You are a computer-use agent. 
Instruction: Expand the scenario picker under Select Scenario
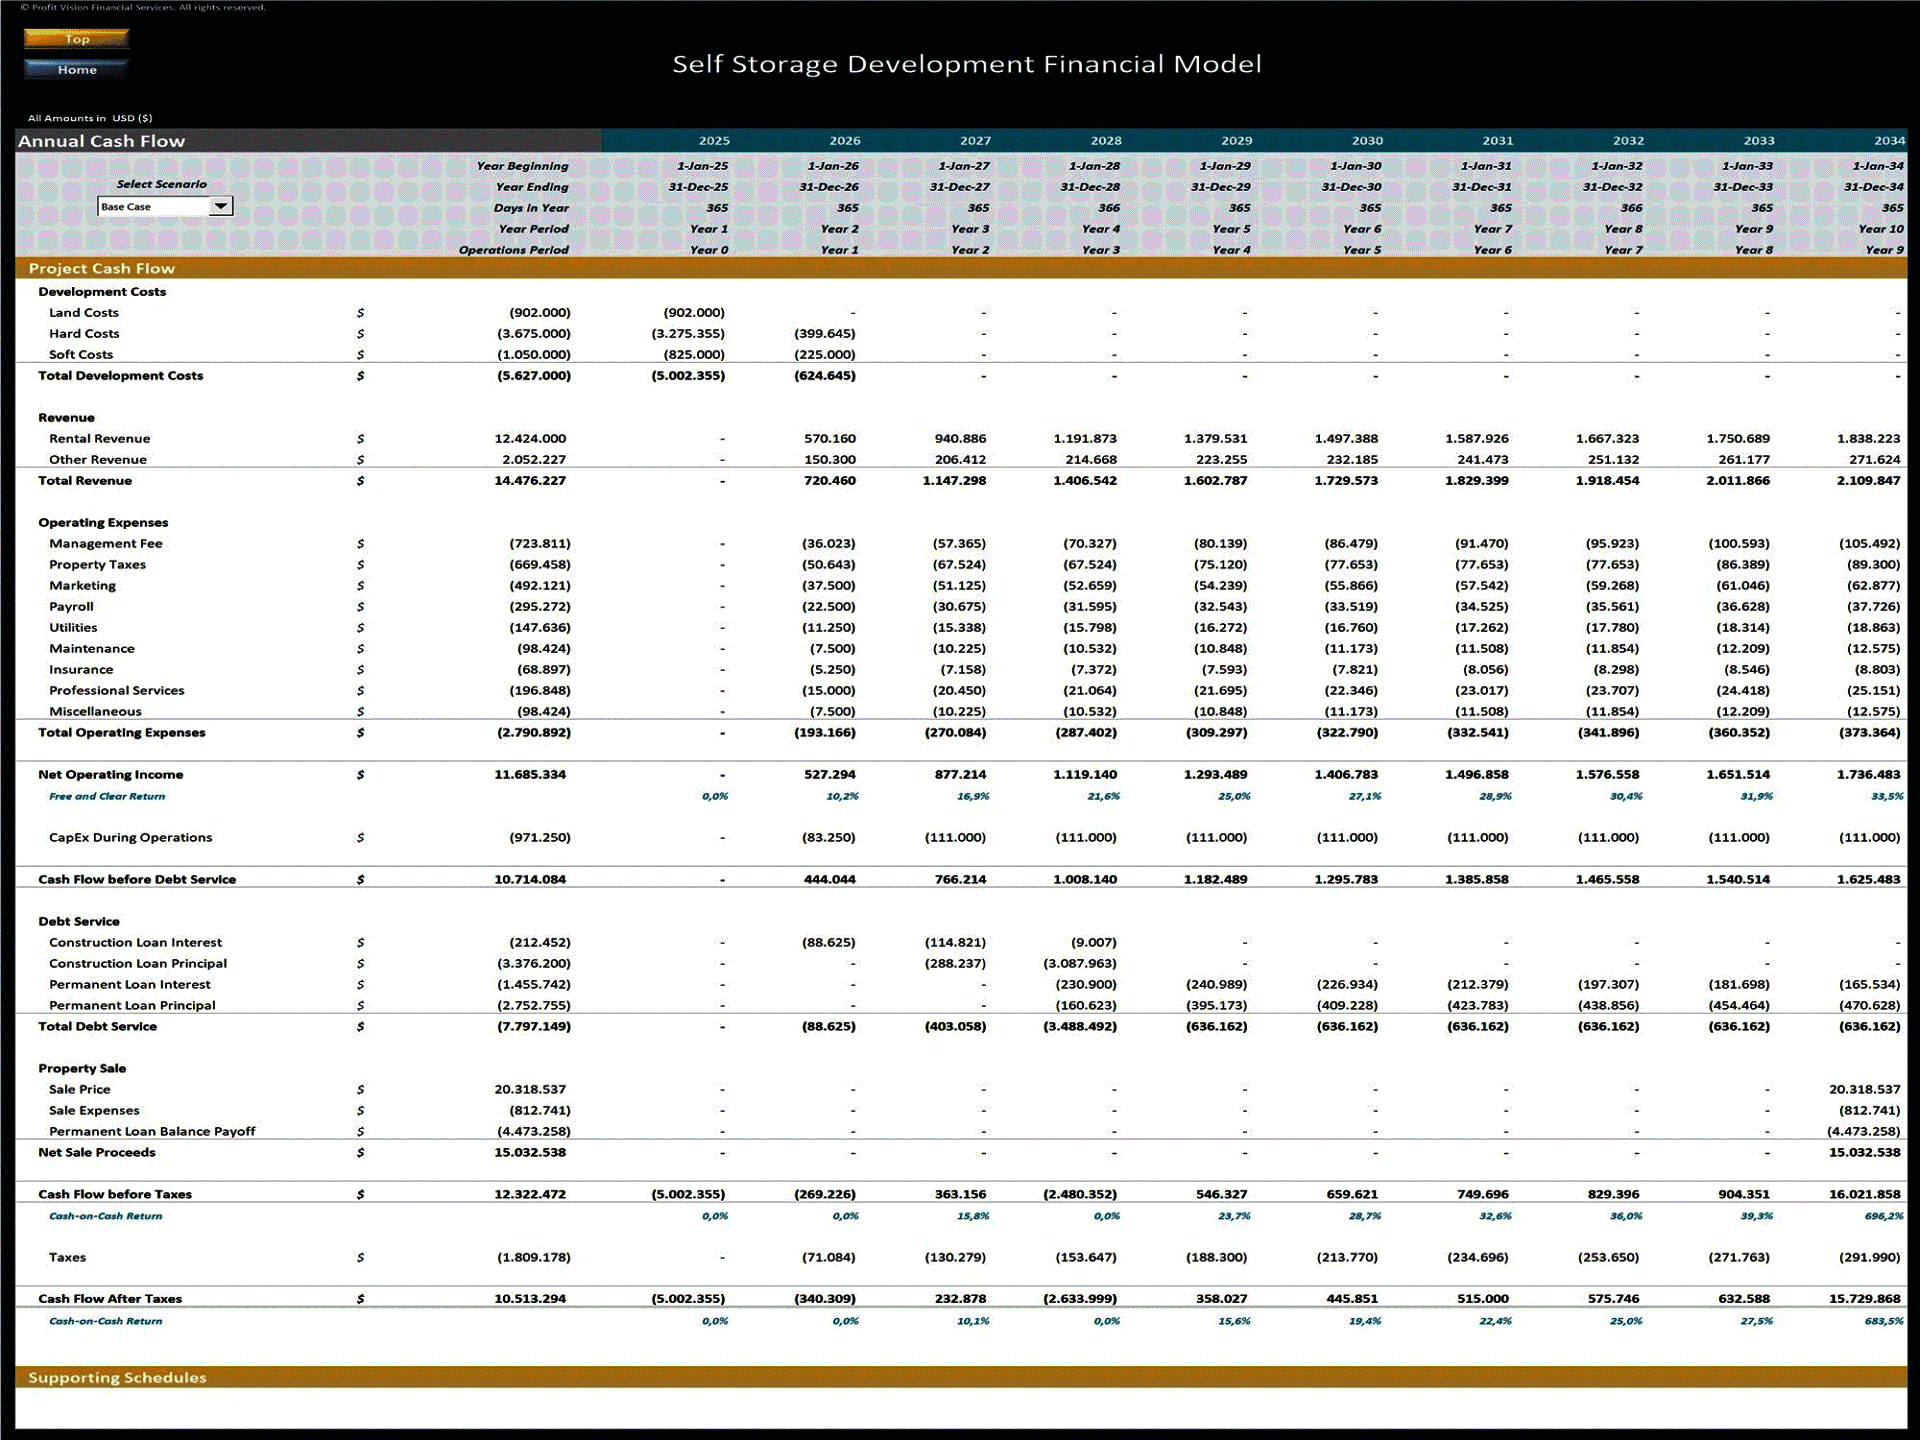point(222,206)
